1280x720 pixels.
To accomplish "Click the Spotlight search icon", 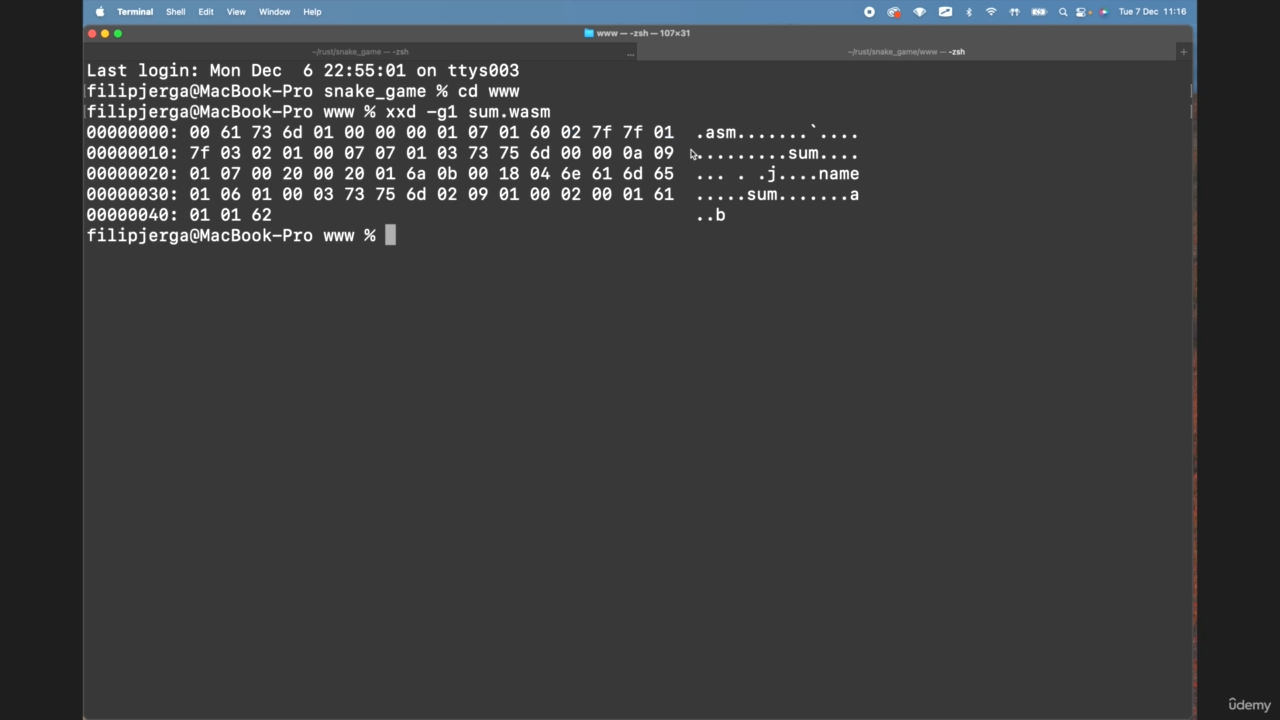I will [x=1063, y=12].
